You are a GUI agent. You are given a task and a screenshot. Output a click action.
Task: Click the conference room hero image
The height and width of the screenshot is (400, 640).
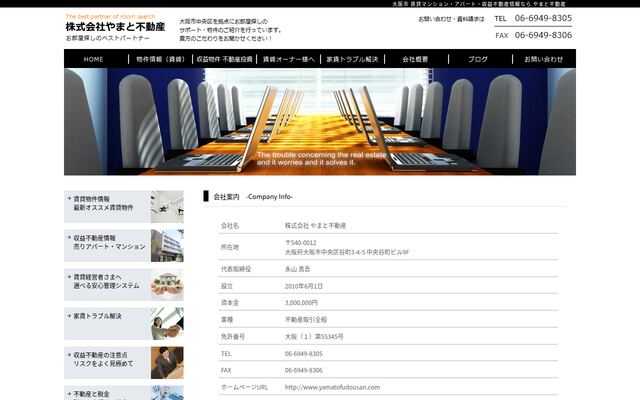pyautogui.click(x=320, y=122)
